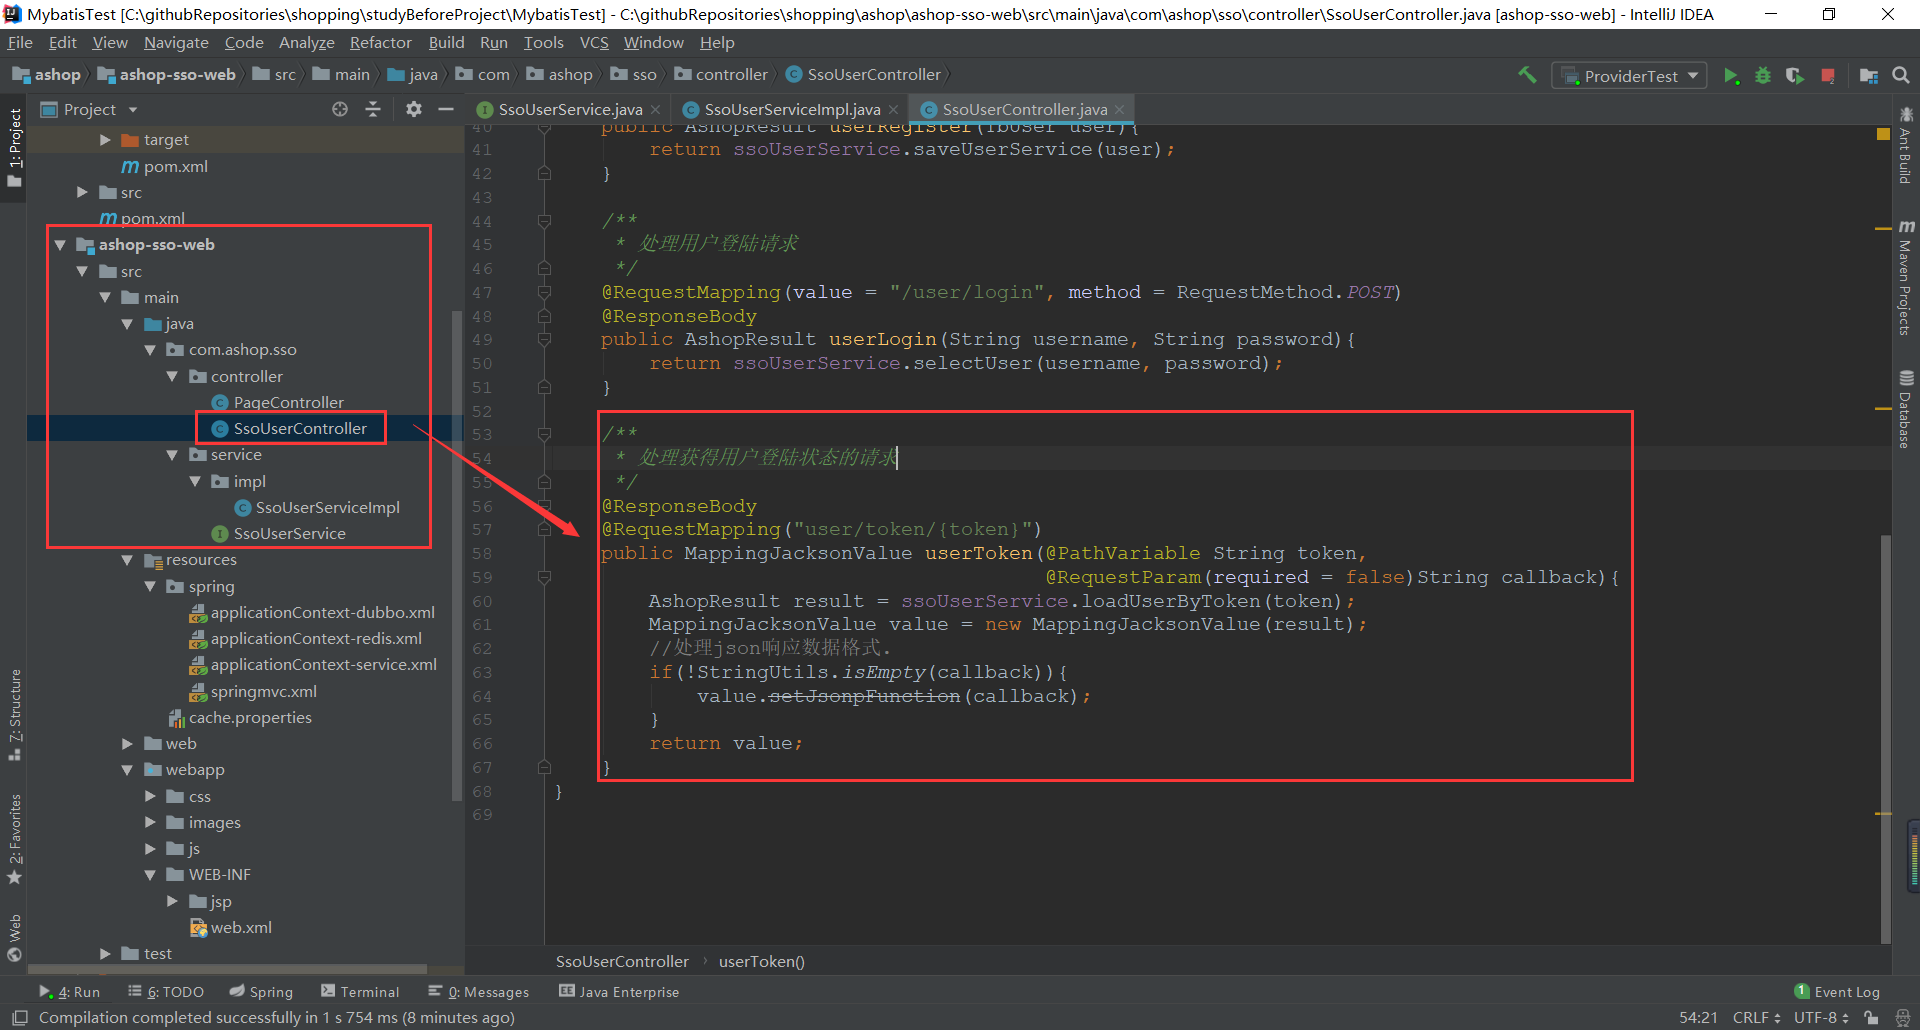The image size is (1920, 1030).
Task: Stop the running process with red square
Action: click(1828, 76)
